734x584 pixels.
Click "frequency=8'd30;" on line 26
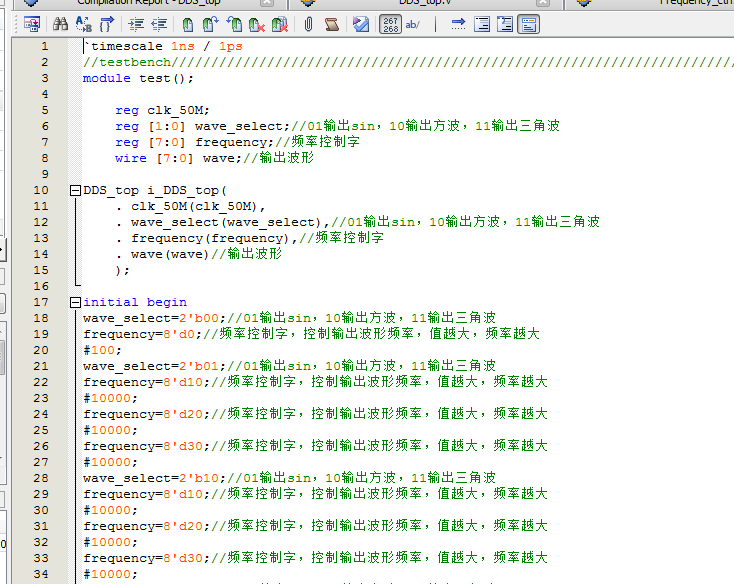[x=147, y=446]
